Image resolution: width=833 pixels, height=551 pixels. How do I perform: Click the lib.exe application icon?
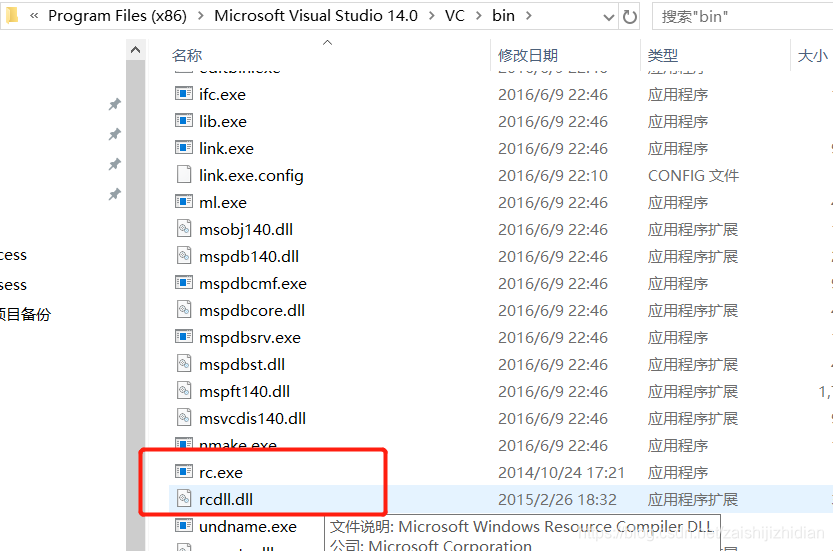tap(184, 121)
